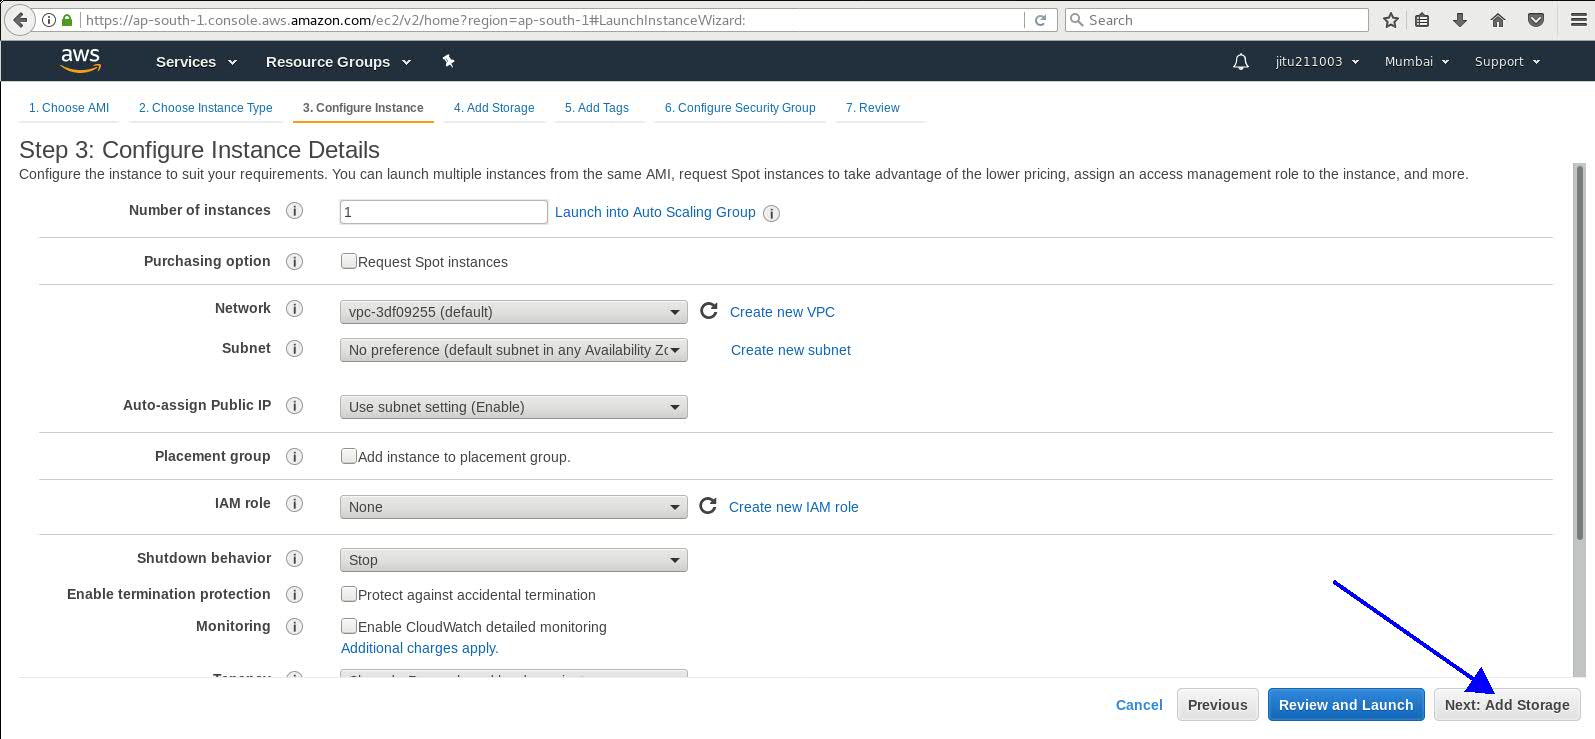
Task: Open the Subnet dropdown
Action: click(x=514, y=350)
